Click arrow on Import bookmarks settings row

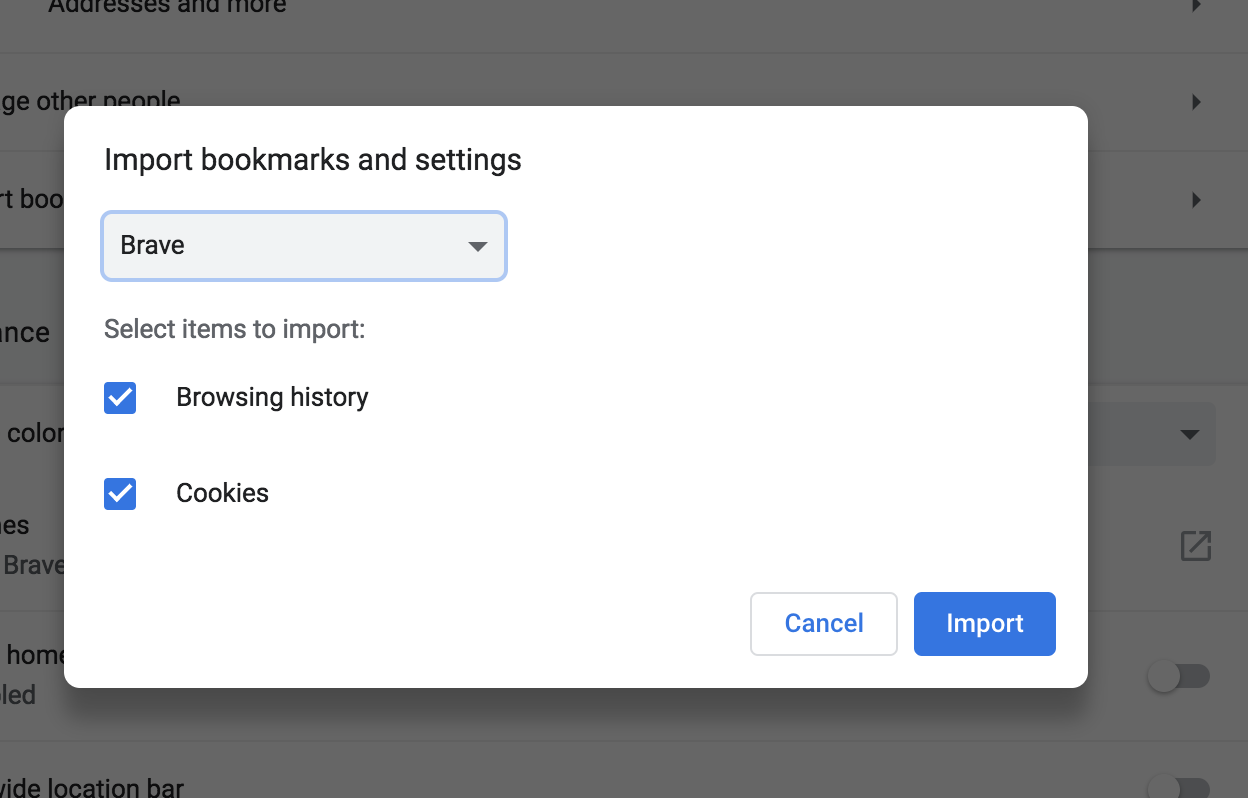(x=1196, y=200)
